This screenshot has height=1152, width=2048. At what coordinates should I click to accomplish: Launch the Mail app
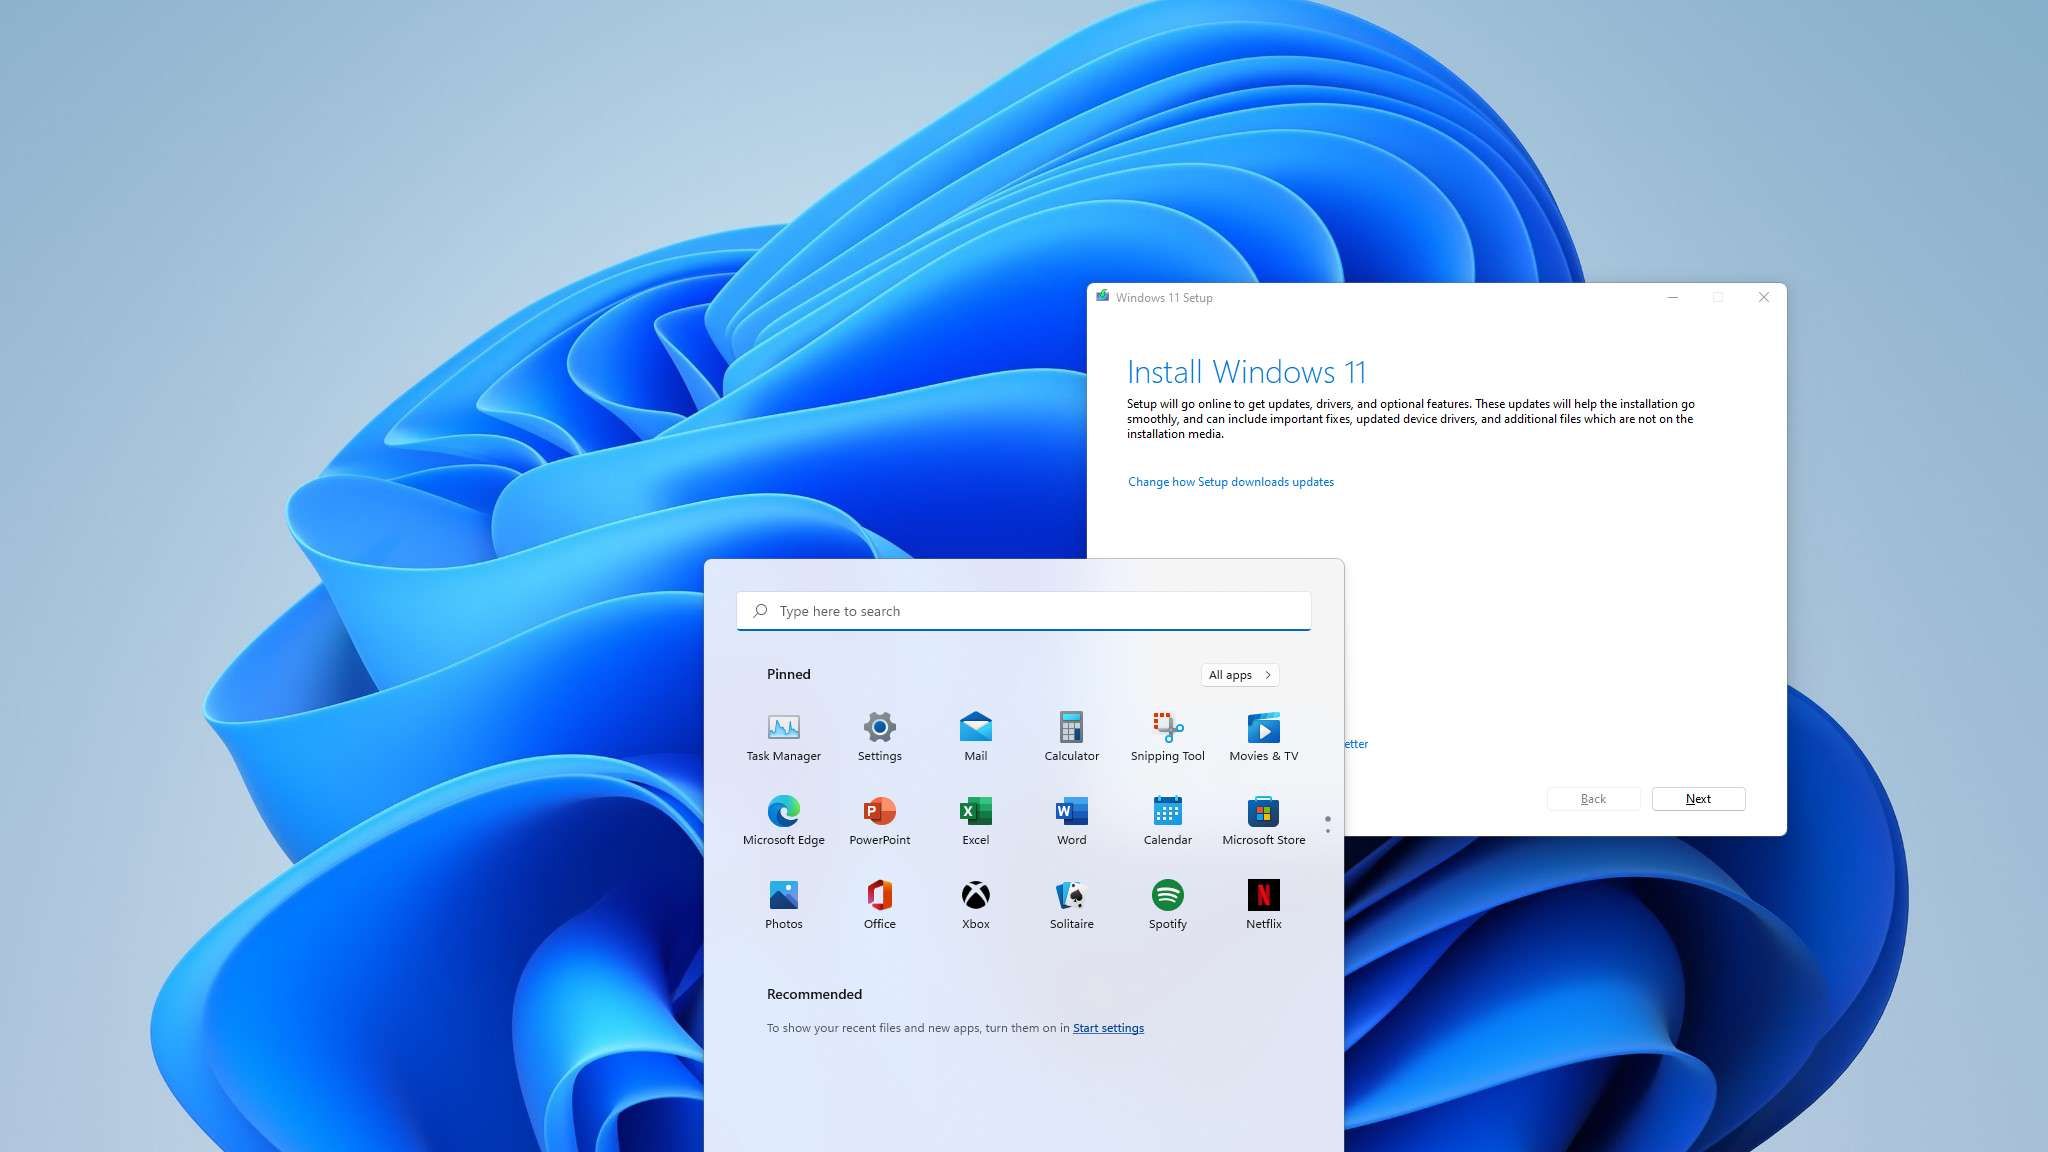coord(975,737)
